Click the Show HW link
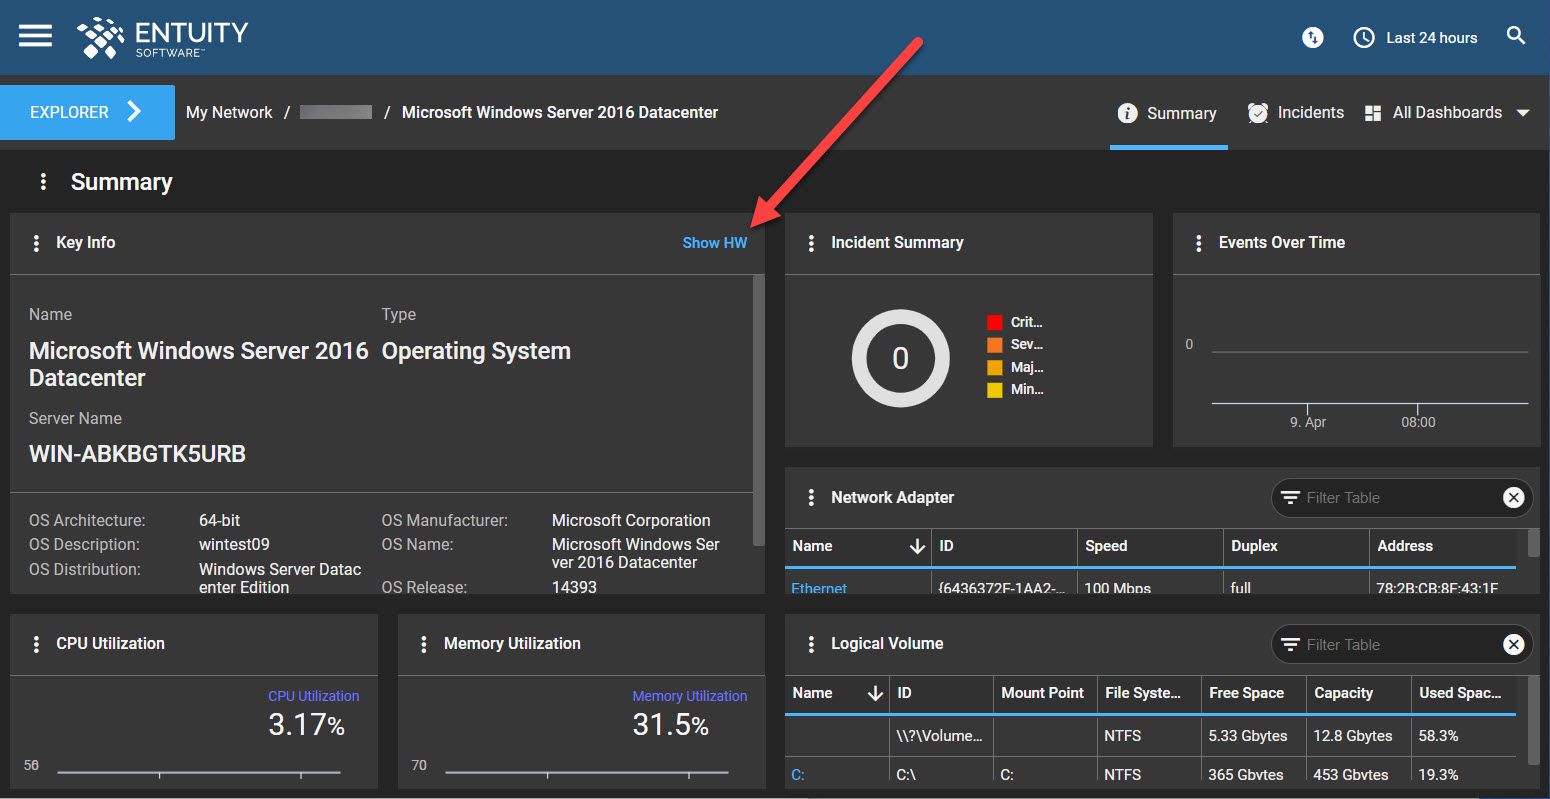1550x799 pixels. [x=714, y=243]
